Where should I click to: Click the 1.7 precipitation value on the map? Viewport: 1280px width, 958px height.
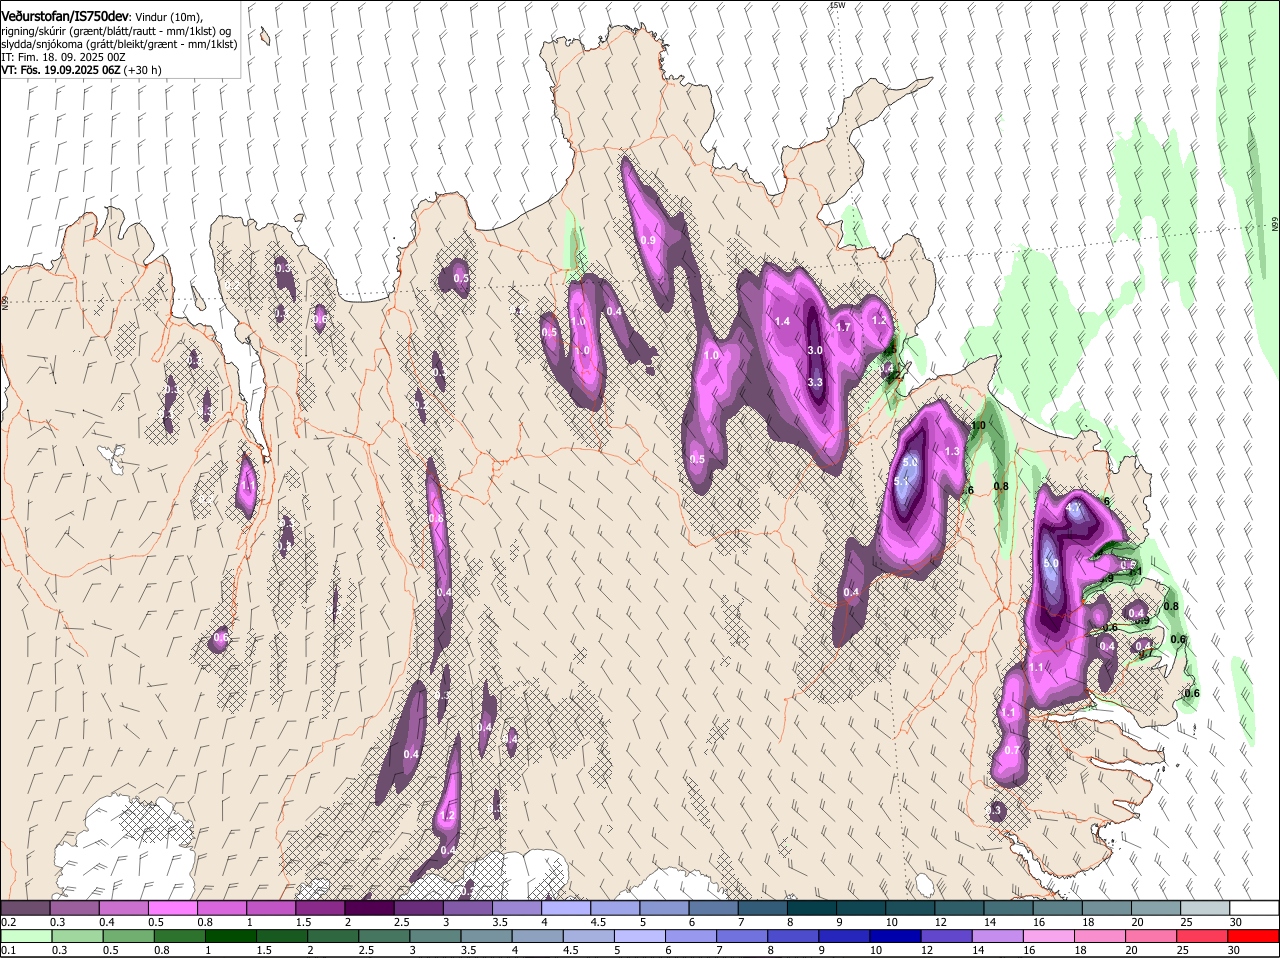(x=843, y=327)
